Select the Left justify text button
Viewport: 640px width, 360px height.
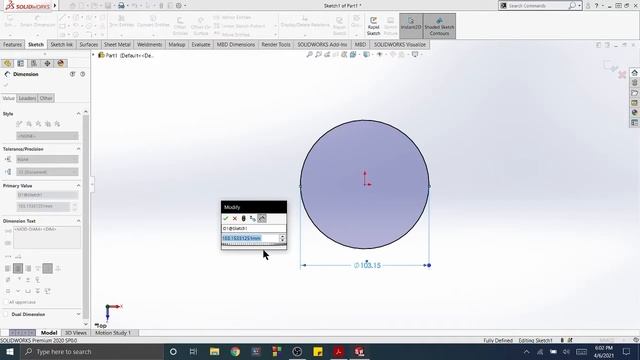point(7,268)
